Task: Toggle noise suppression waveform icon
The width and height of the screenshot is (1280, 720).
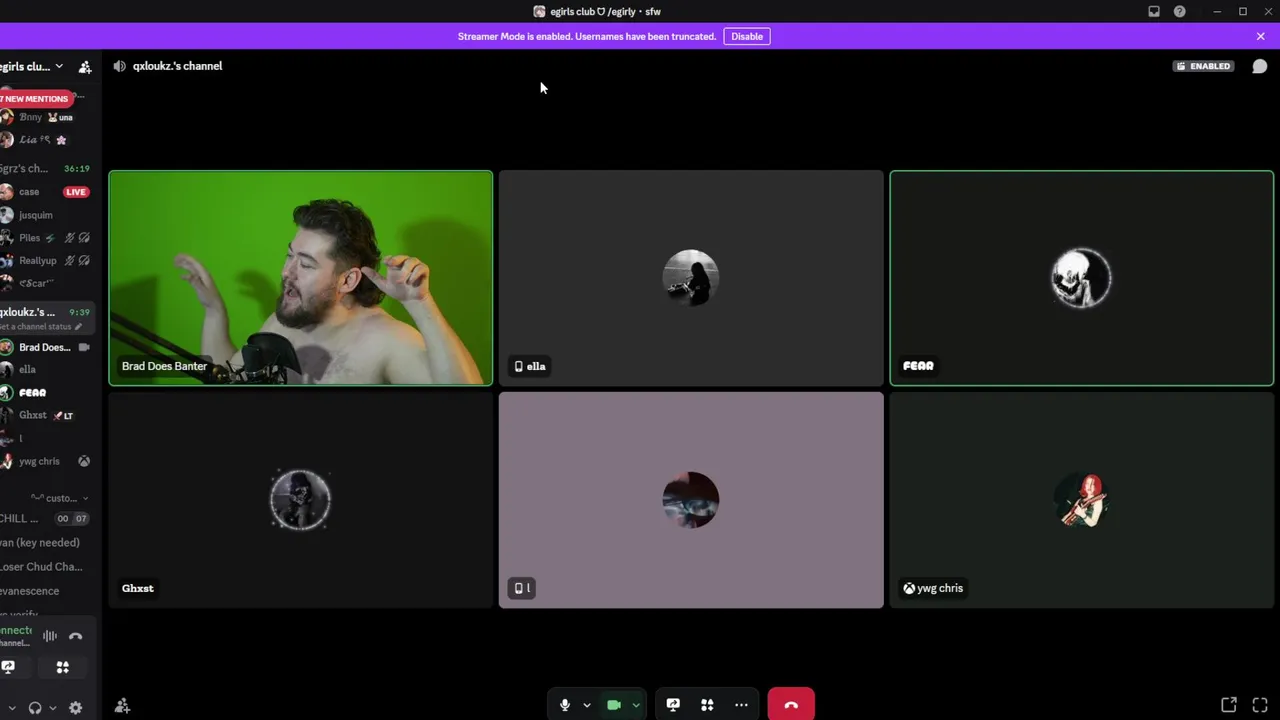Action: pyautogui.click(x=50, y=636)
